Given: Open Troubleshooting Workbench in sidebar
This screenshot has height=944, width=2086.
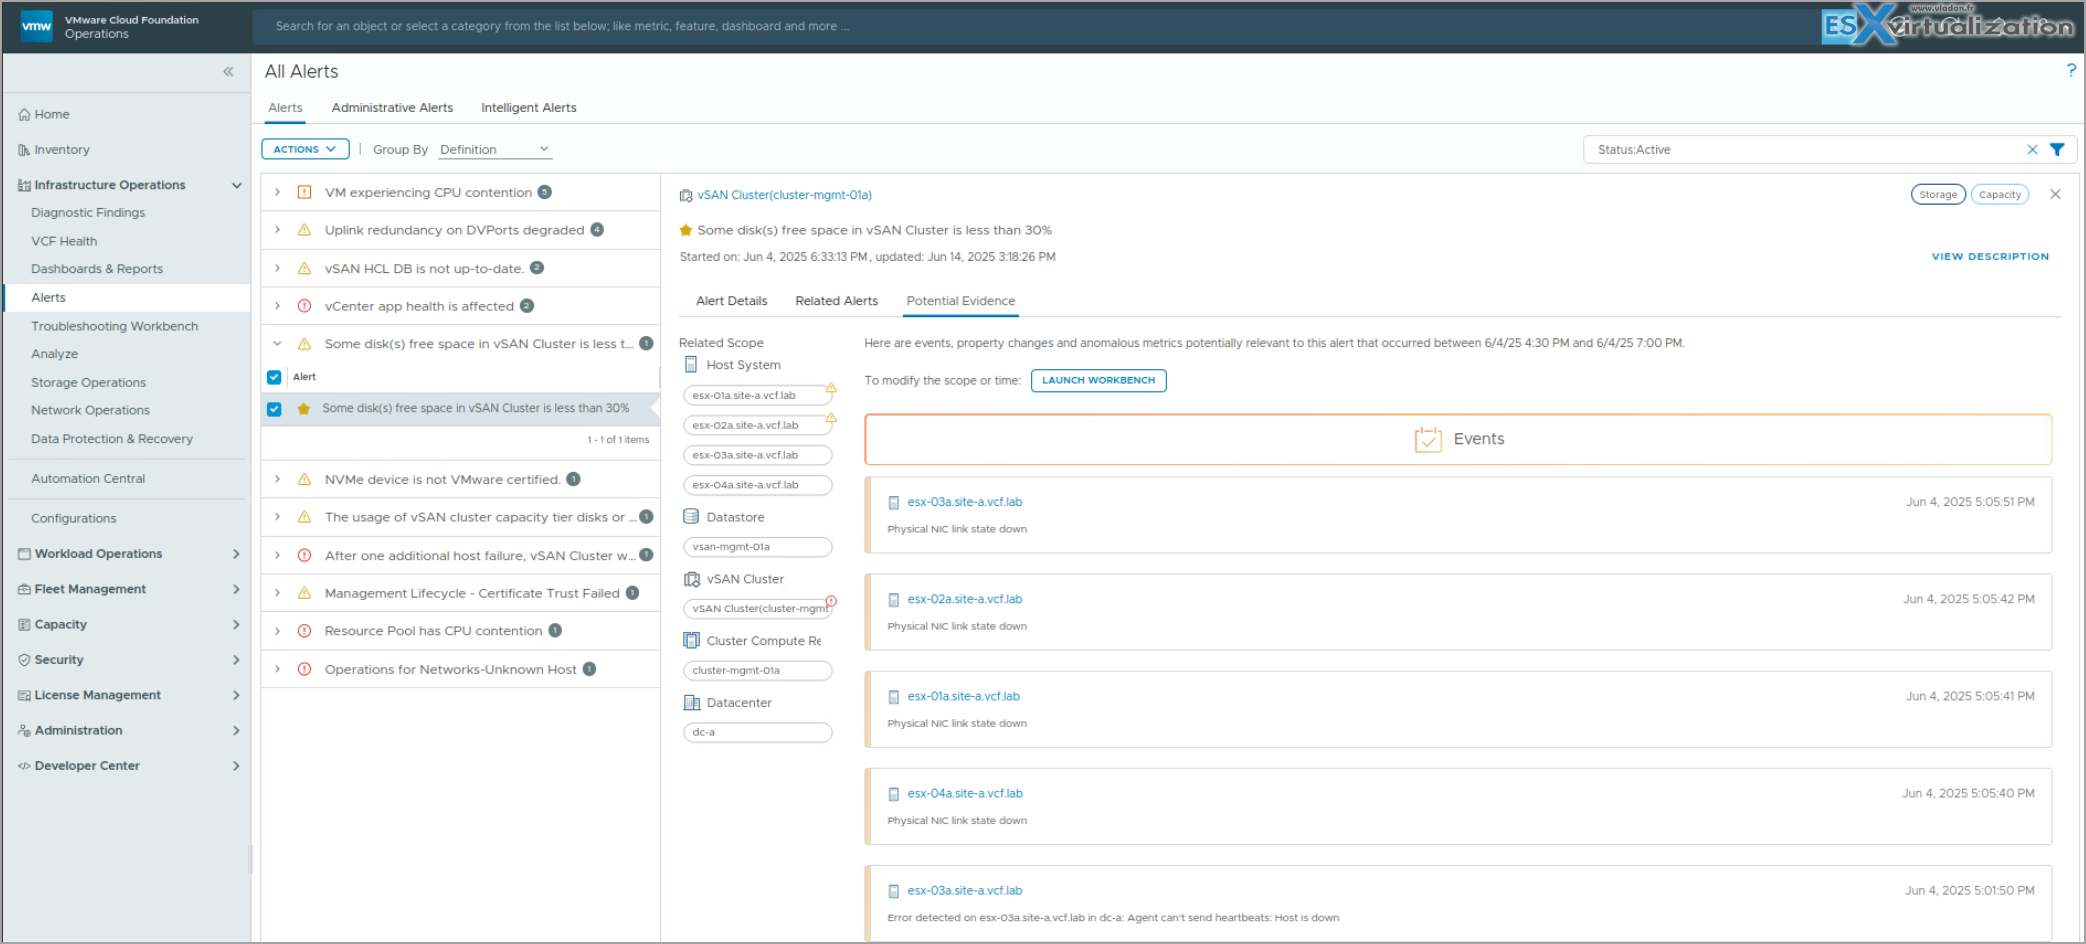Looking at the screenshot, I should click(114, 326).
